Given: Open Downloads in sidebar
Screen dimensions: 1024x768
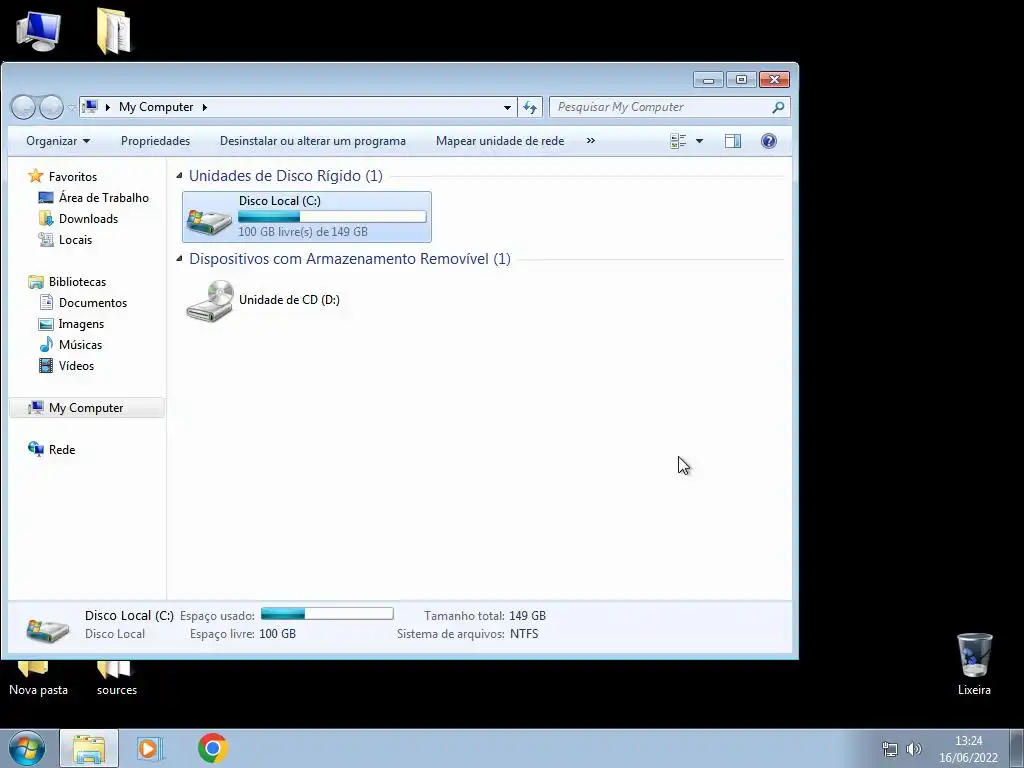Looking at the screenshot, I should 88,219.
